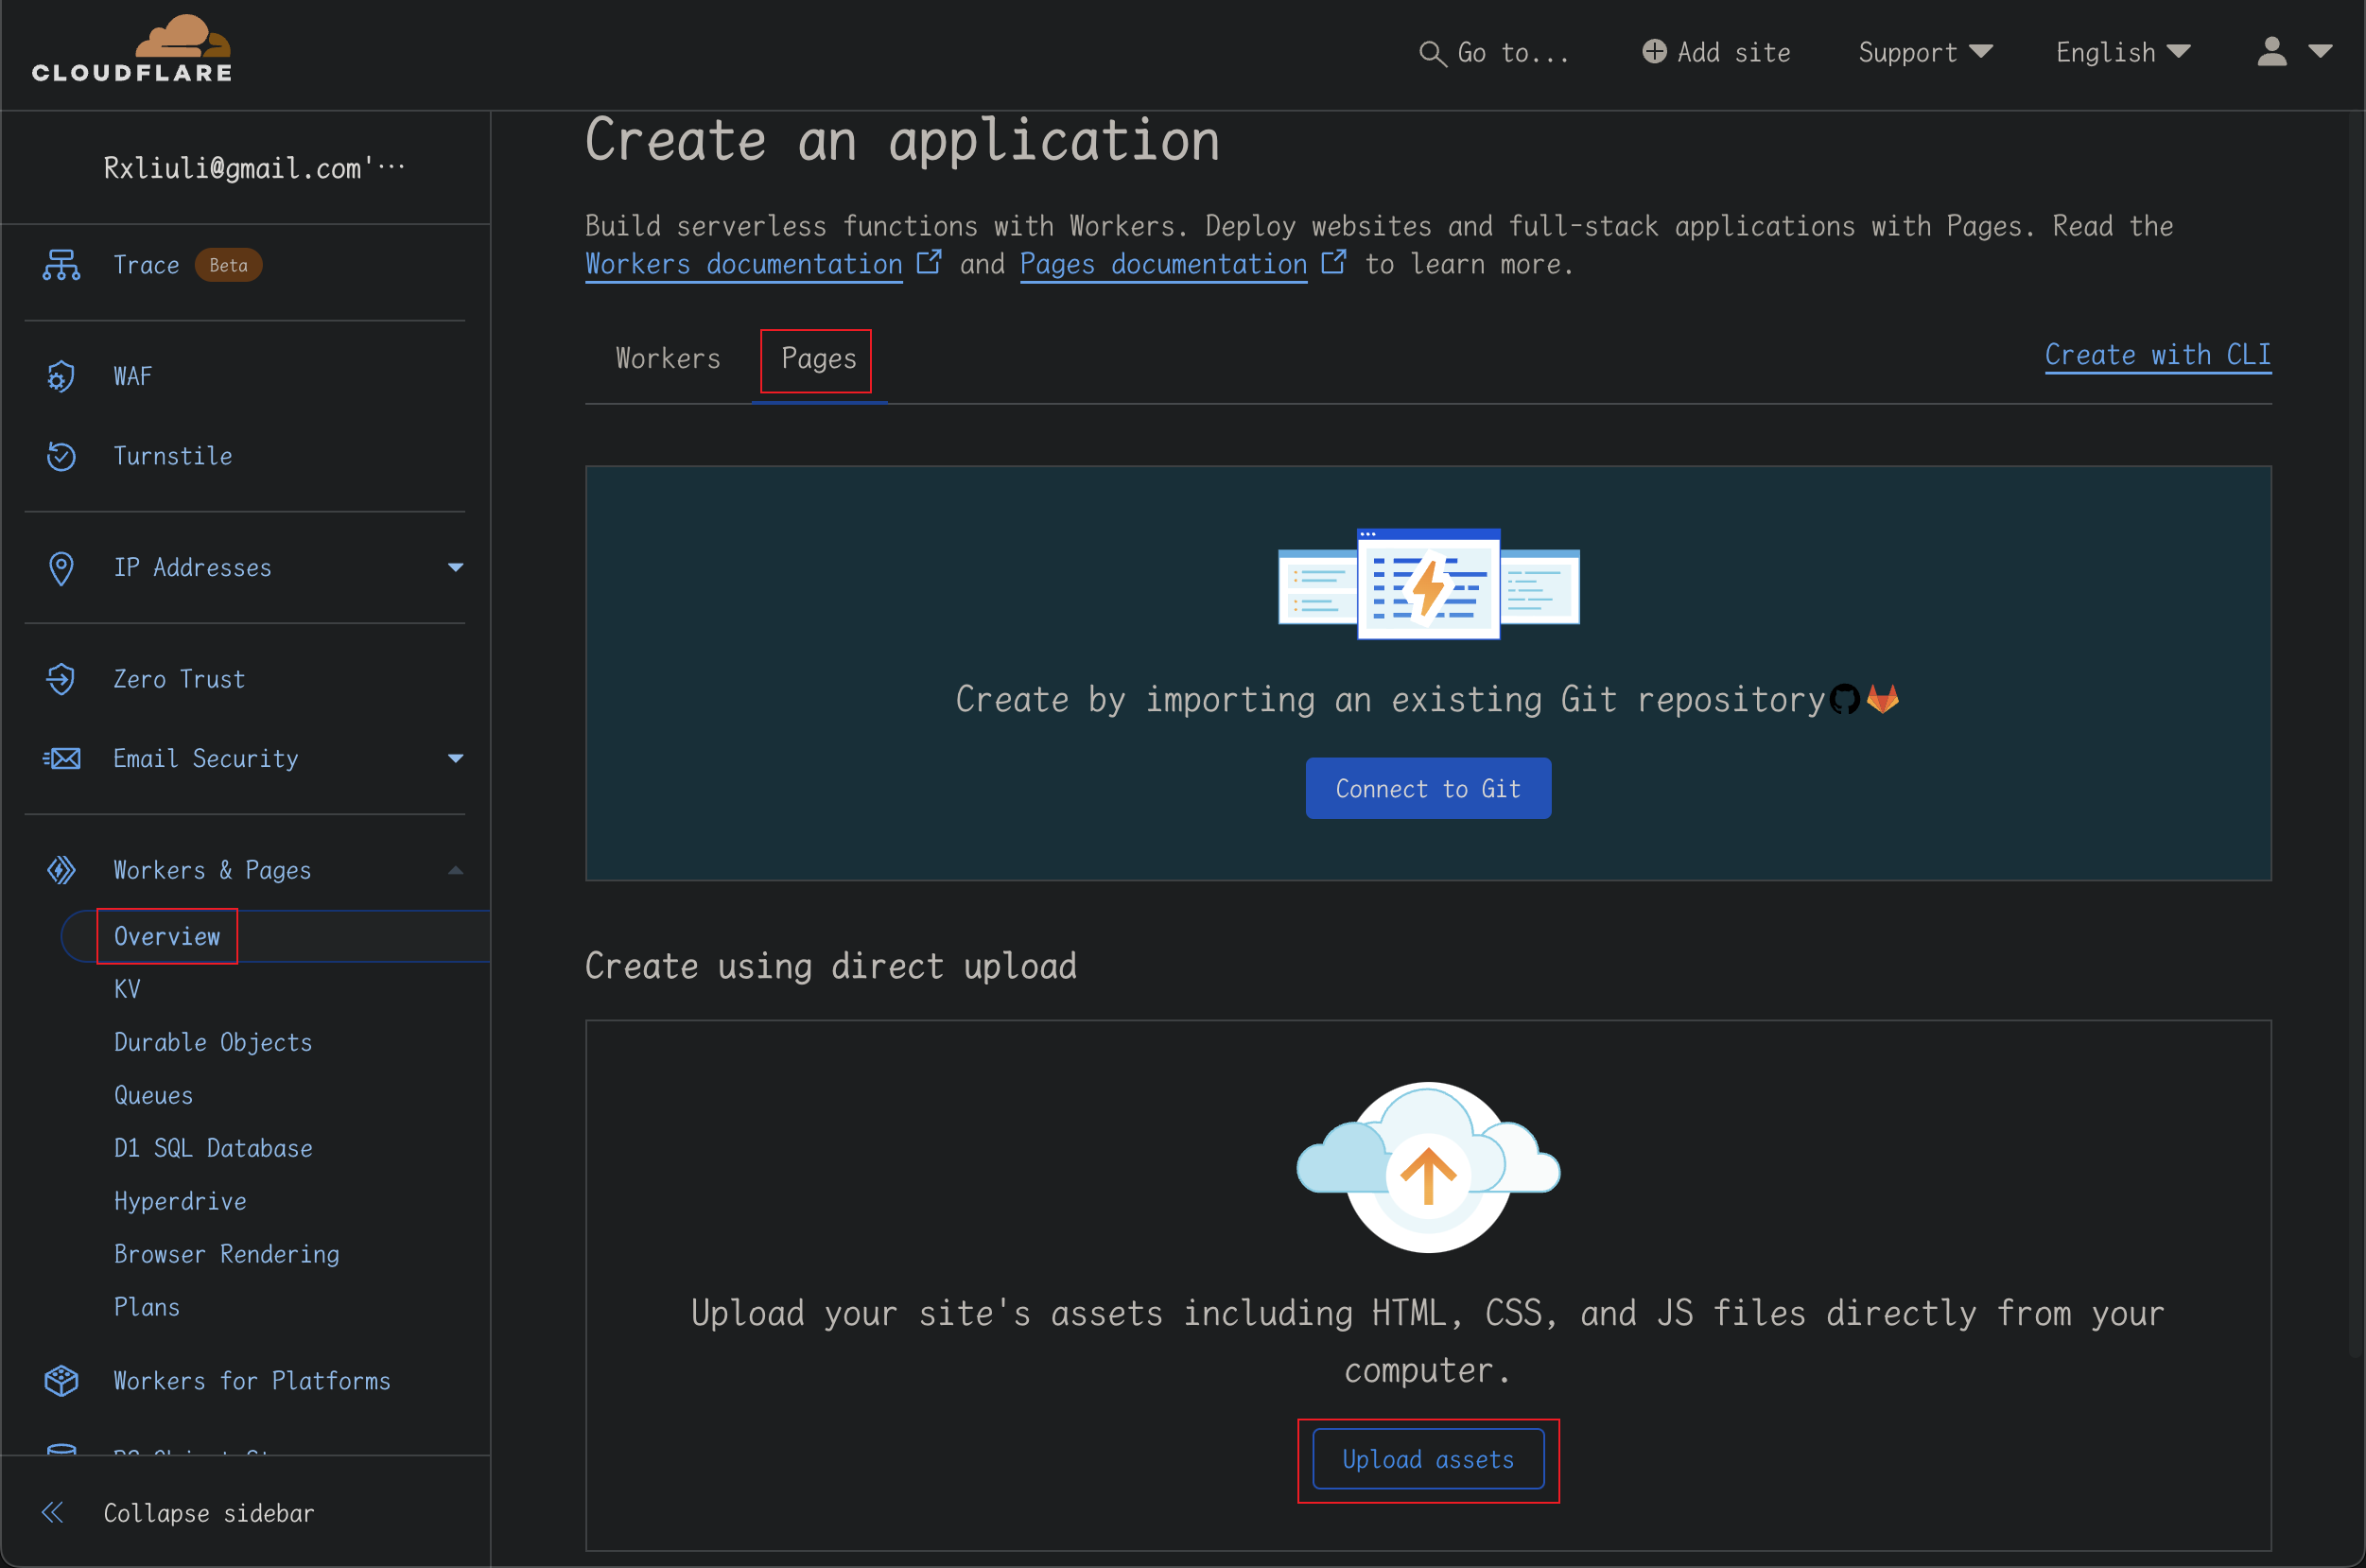Click the Upload assets button
Image resolution: width=2366 pixels, height=1568 pixels.
coord(1427,1459)
